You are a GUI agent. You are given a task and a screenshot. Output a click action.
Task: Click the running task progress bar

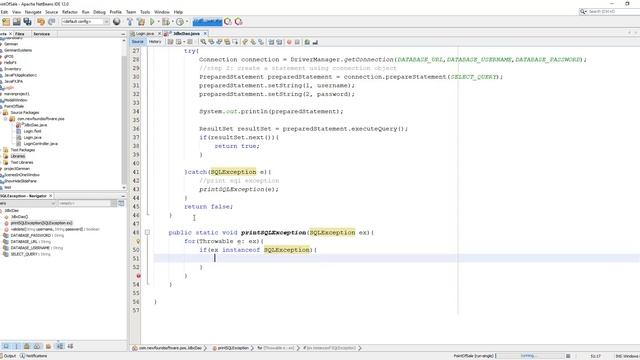pos(529,356)
